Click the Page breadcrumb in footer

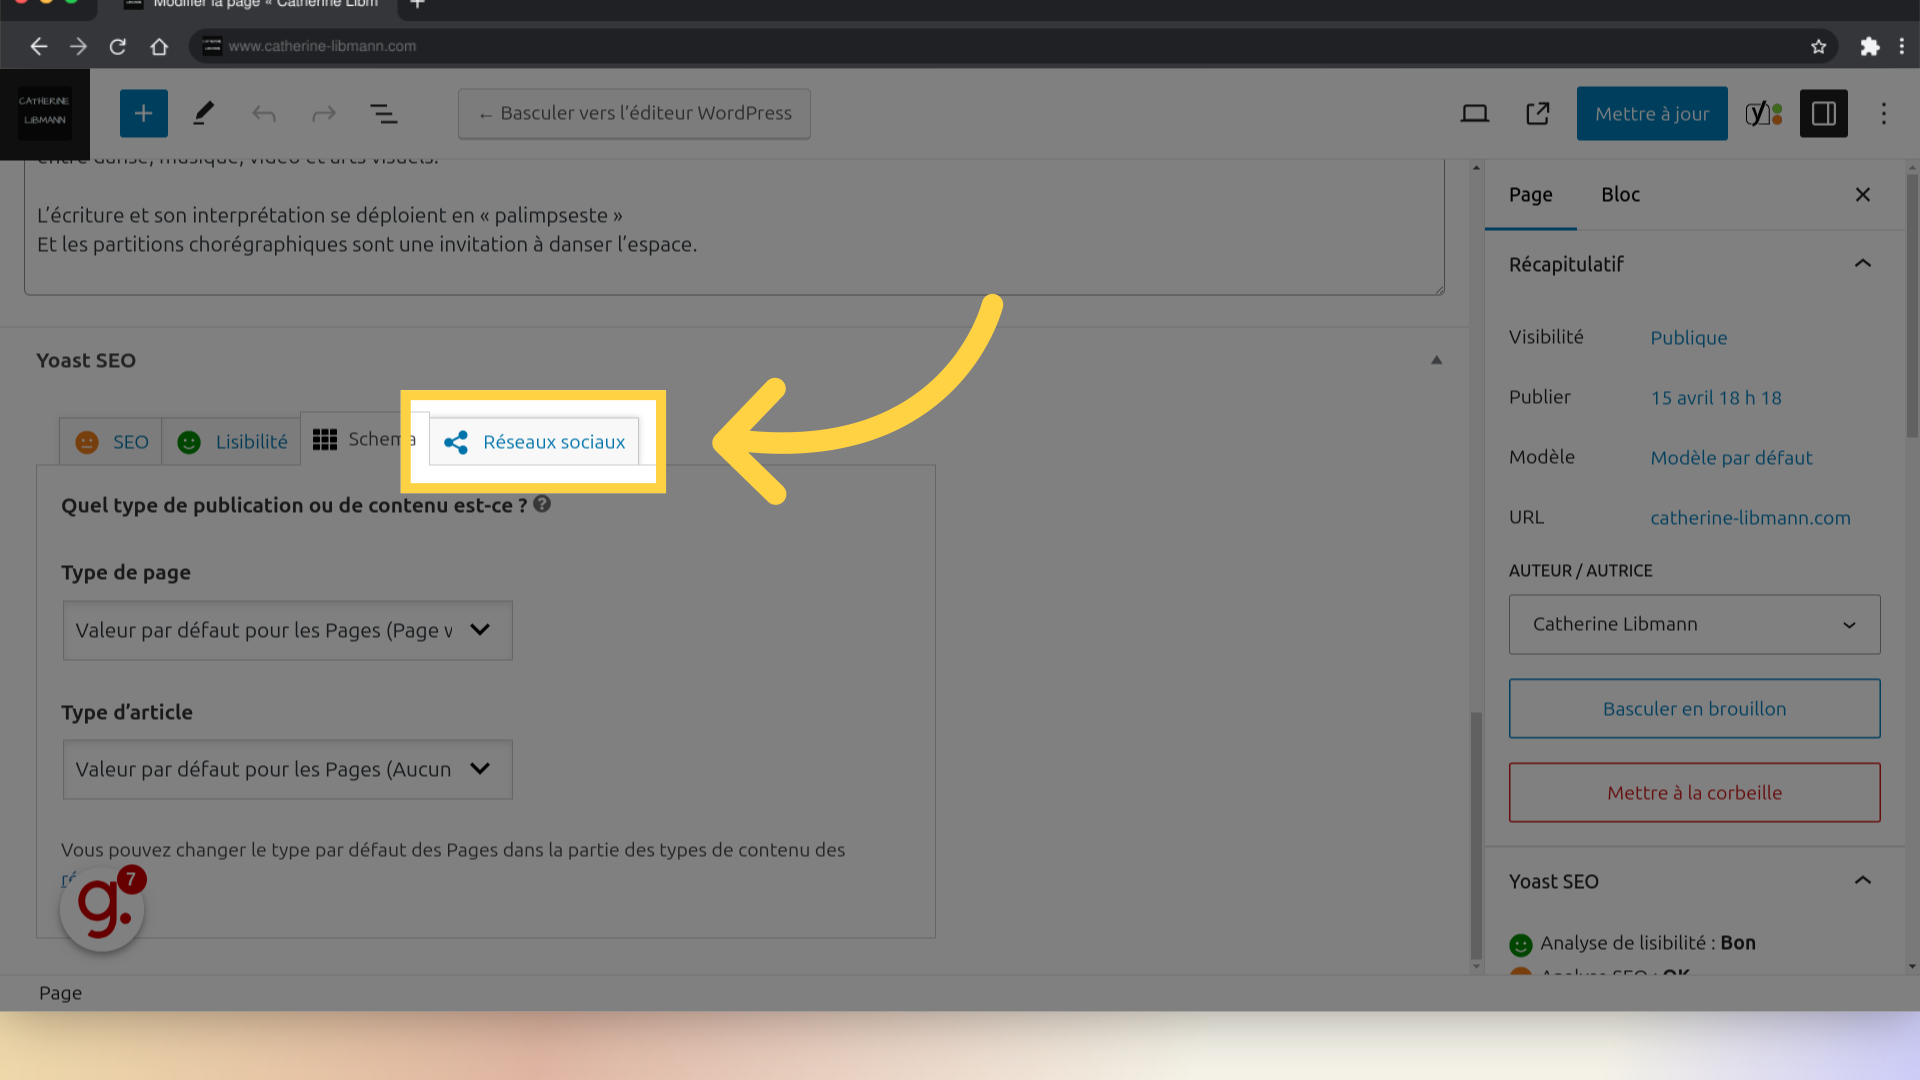pyautogui.click(x=61, y=993)
